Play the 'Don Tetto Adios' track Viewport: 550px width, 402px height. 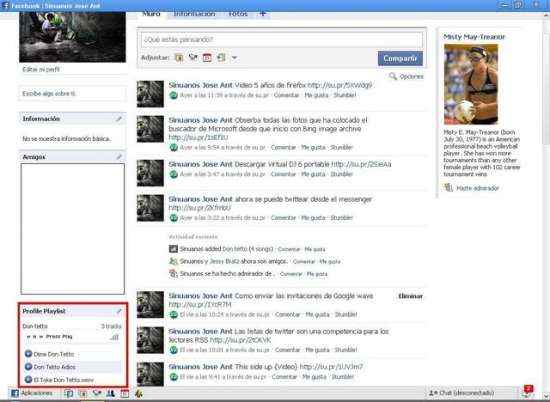click(50, 367)
